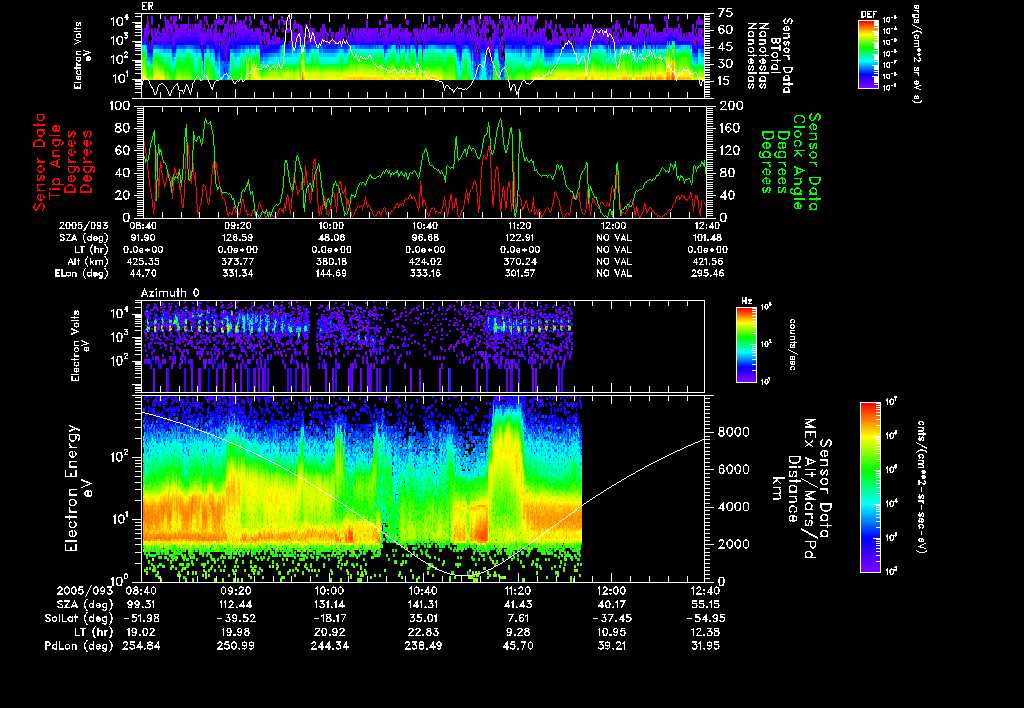The width and height of the screenshot is (1024, 708).
Task: Click the altitude value '424.02'
Action: [x=425, y=261]
